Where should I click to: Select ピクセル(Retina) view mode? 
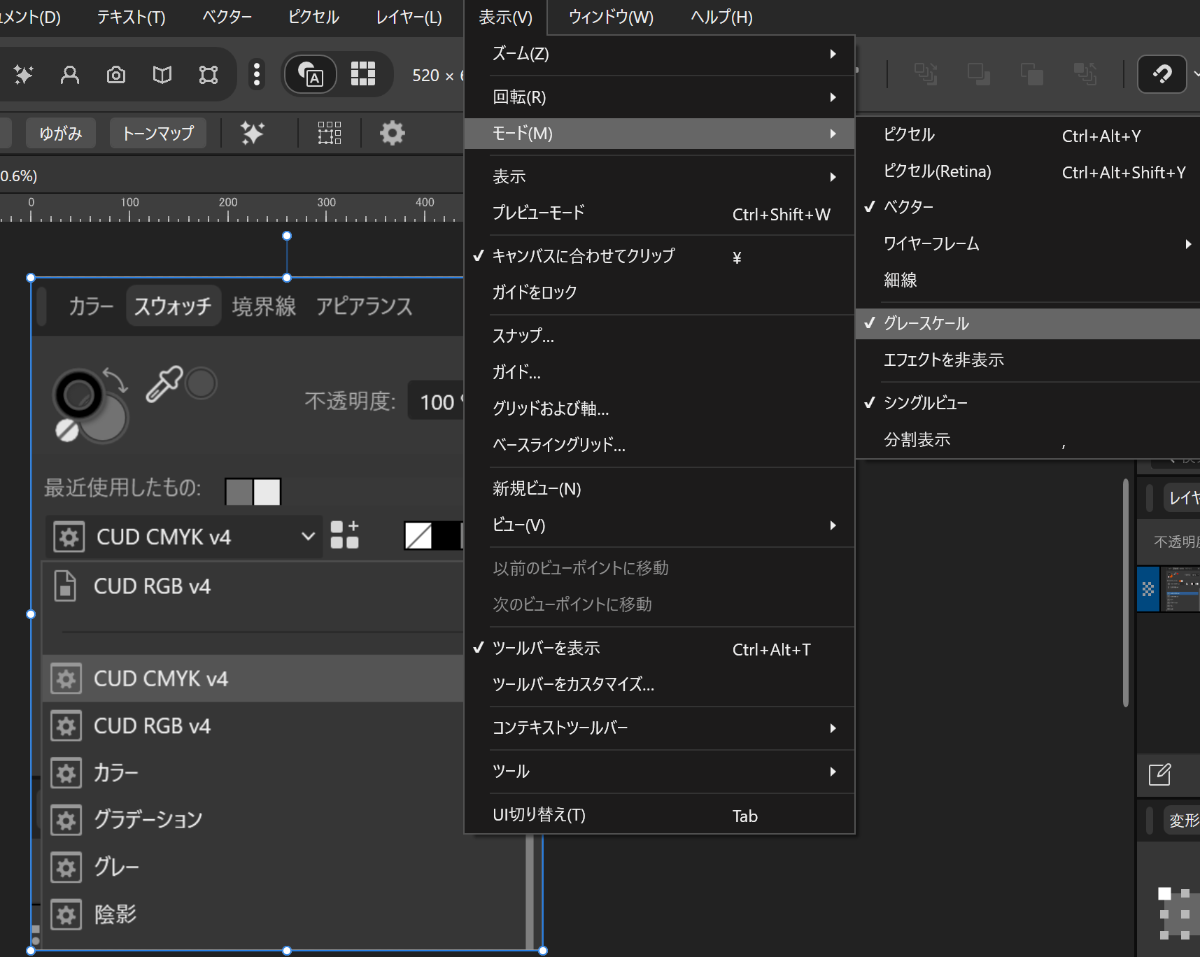click(1028, 171)
